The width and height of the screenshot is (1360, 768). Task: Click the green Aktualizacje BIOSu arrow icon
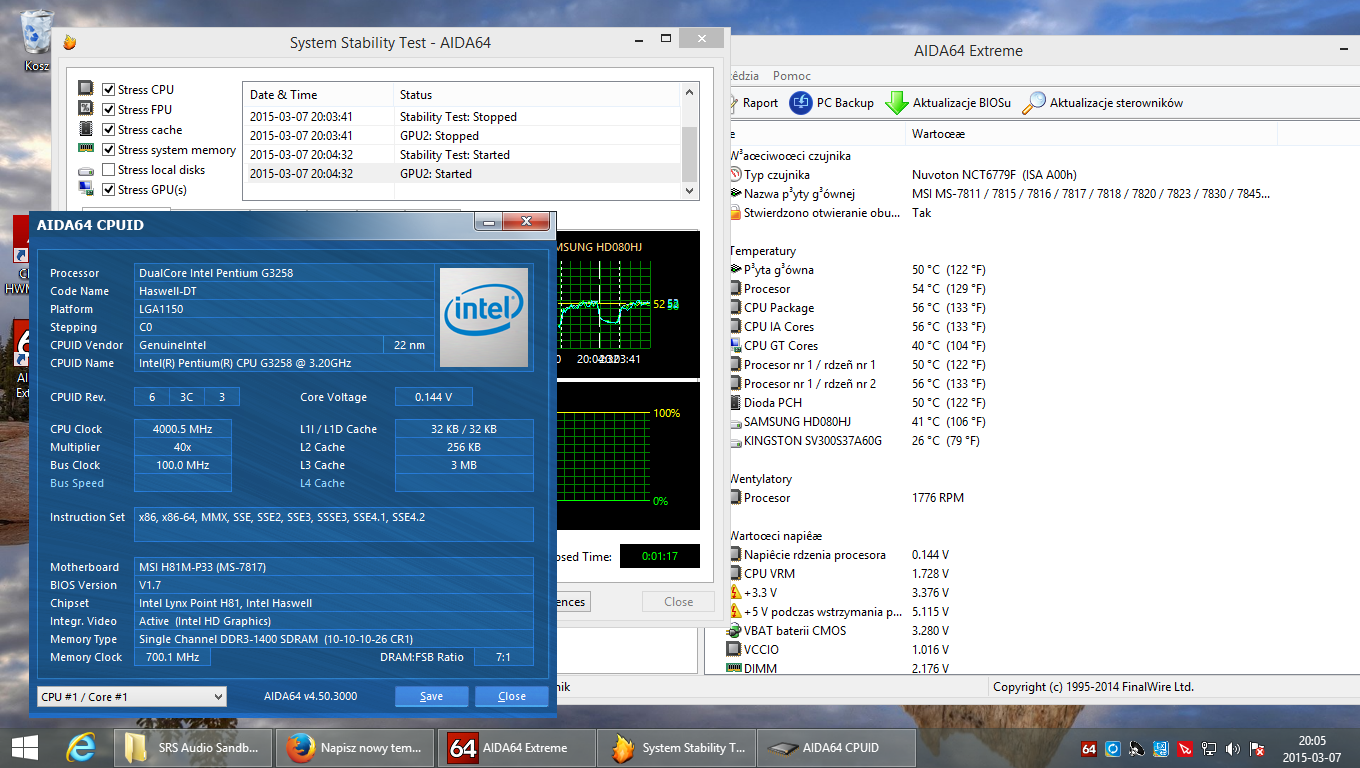pos(897,103)
